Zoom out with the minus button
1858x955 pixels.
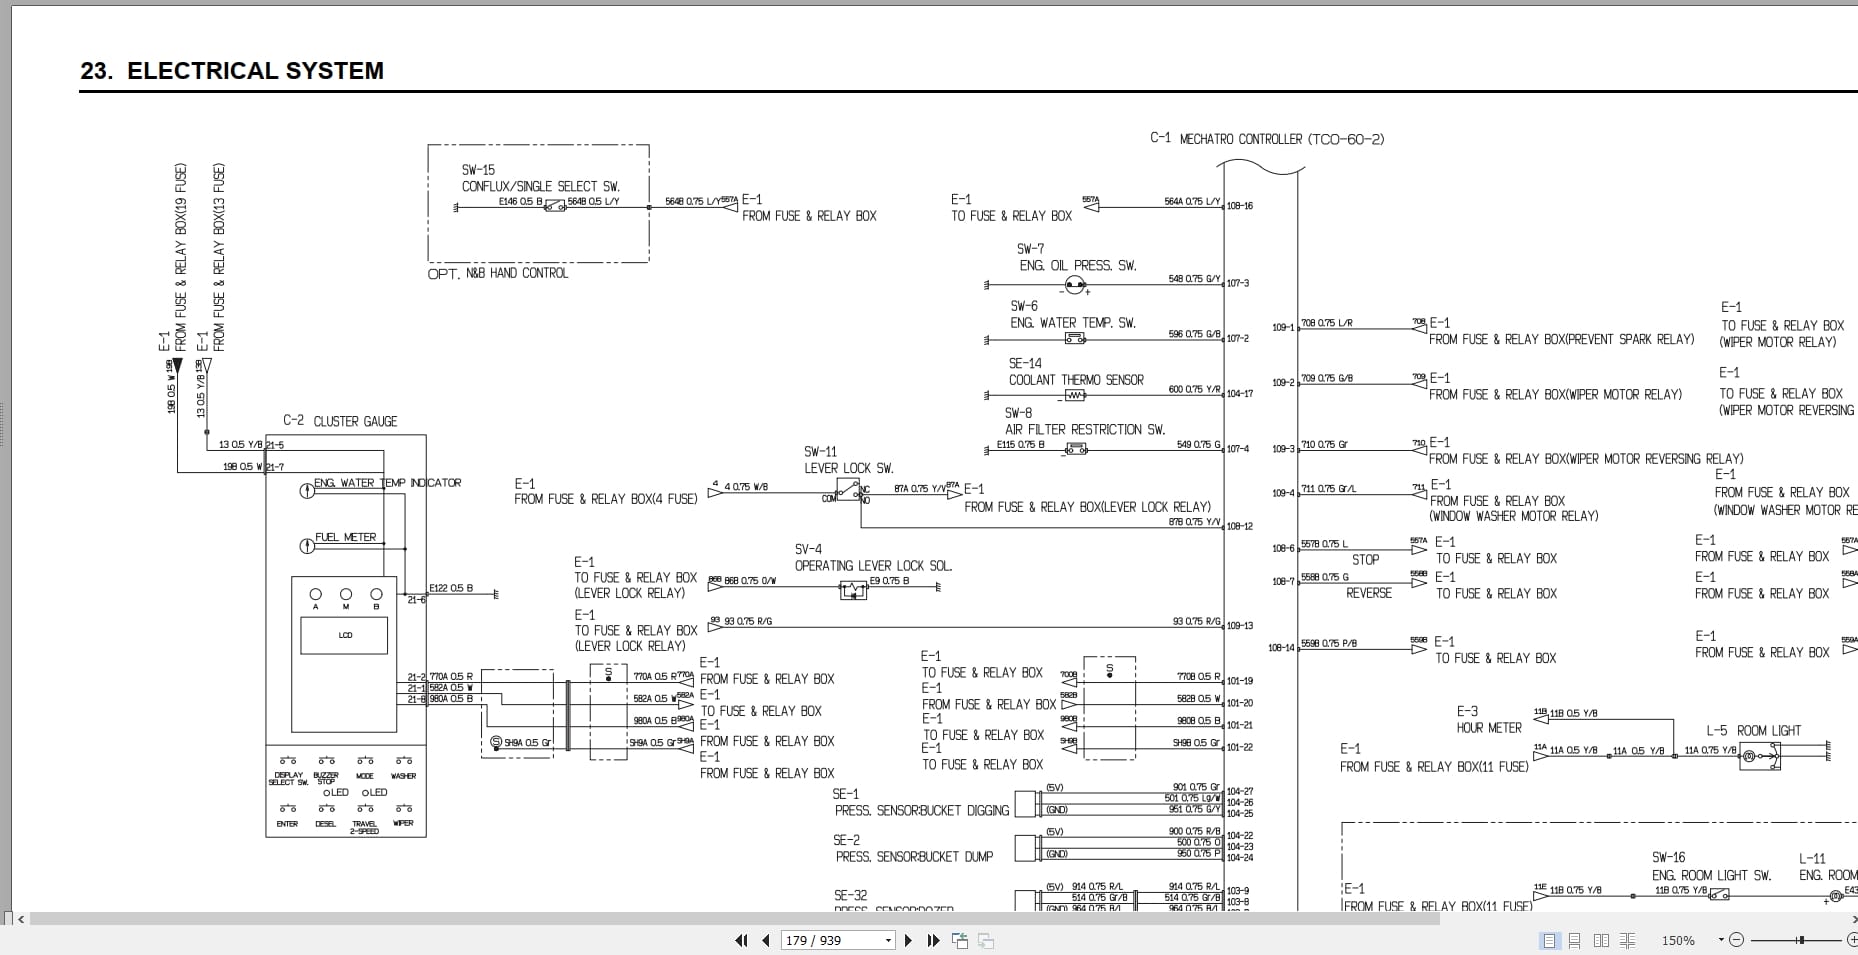pyautogui.click(x=1736, y=940)
